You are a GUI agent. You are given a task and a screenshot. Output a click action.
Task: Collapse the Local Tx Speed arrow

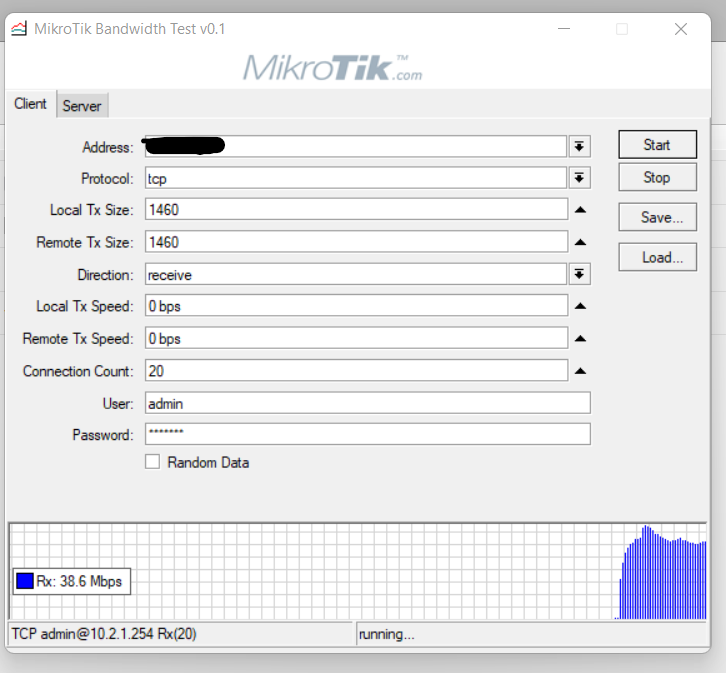[580, 306]
